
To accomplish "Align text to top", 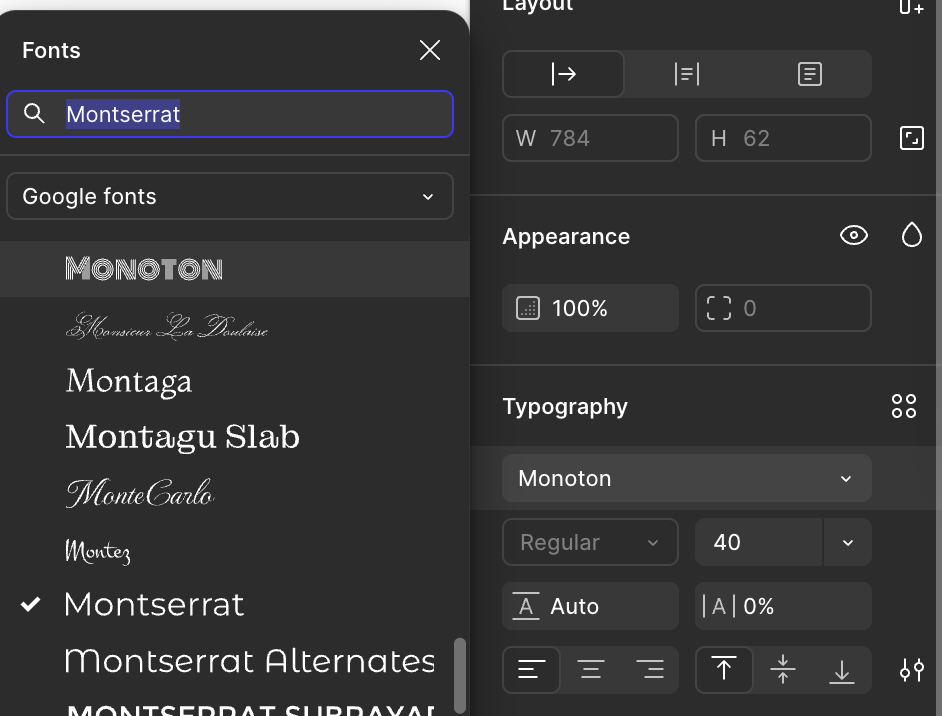I will pos(724,669).
